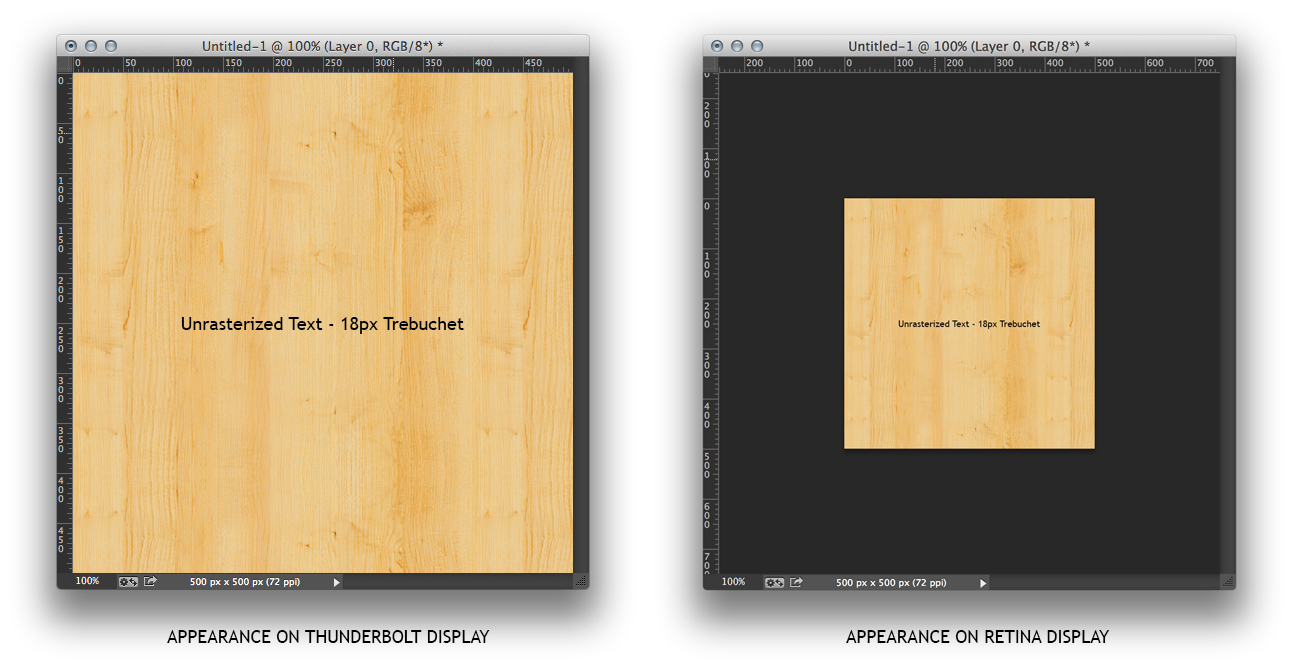Click the sync settings icon in the Retina window status bar

click(774, 582)
